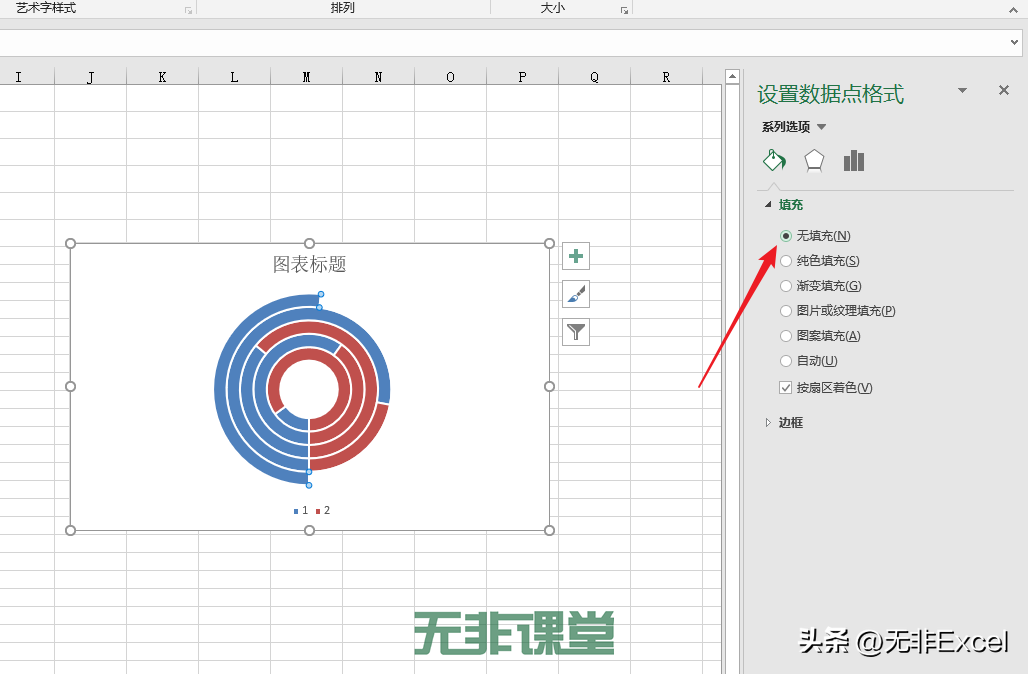Select the 渐变填充(G) radio button
Image resolution: width=1028 pixels, height=674 pixels.
785,286
